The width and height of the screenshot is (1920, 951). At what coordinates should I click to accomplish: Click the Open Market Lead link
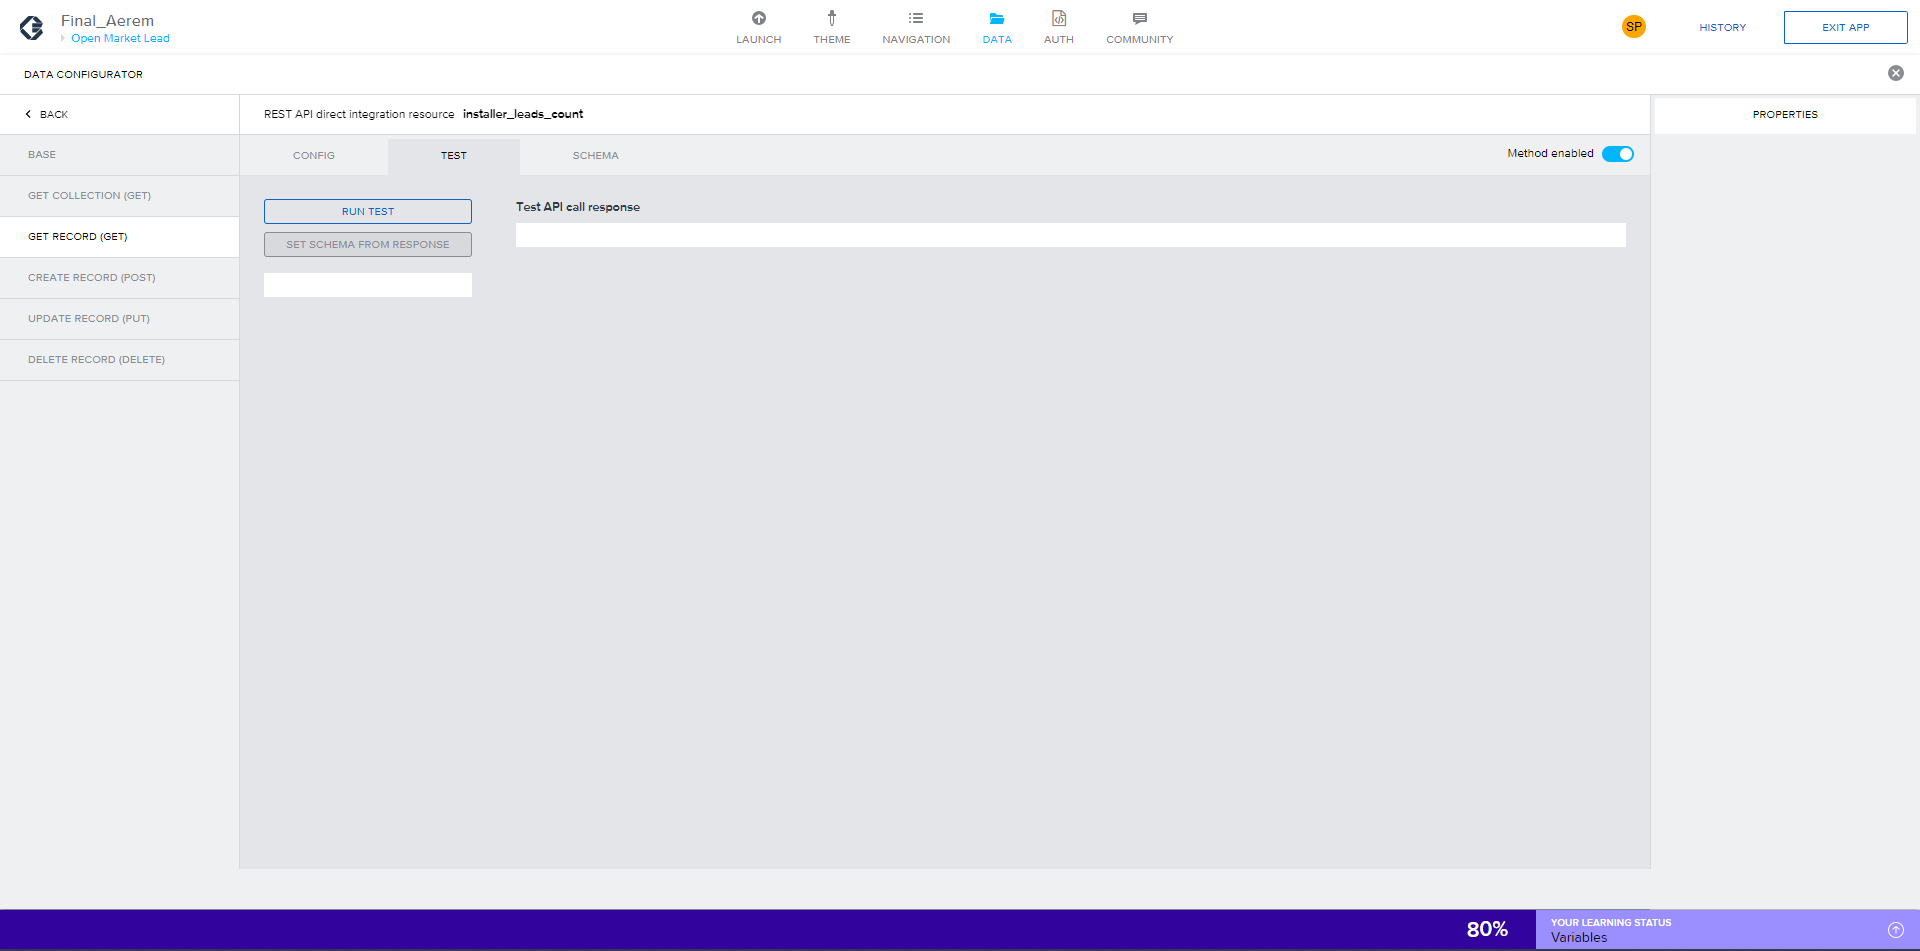tap(120, 39)
